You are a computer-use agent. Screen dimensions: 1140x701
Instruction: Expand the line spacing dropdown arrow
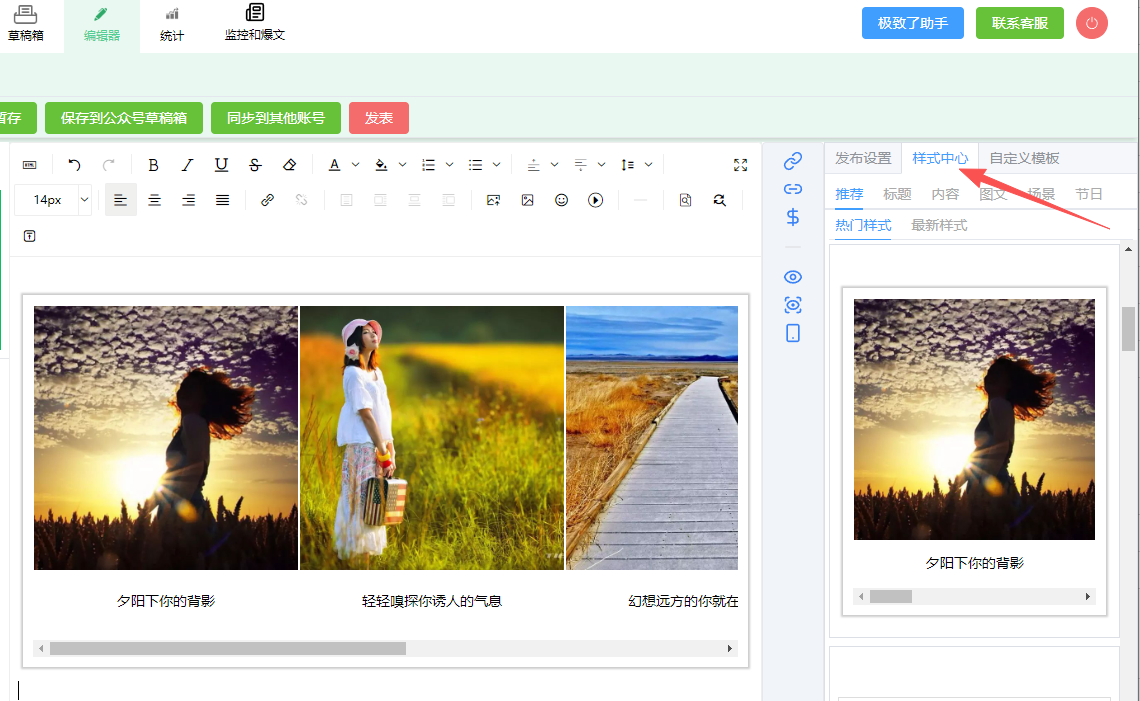[x=649, y=165]
